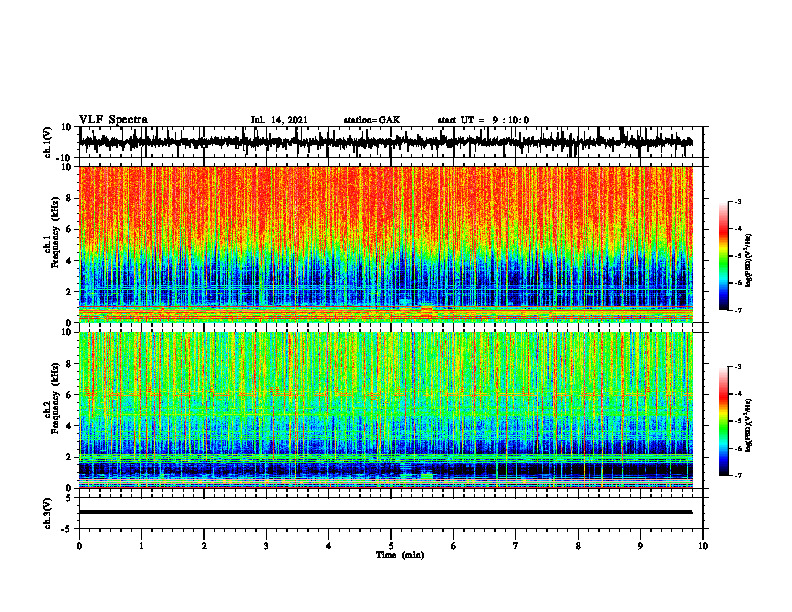Screen dimensions: 792x612
Task: Click time axis tick label '4'
Action: point(329,546)
